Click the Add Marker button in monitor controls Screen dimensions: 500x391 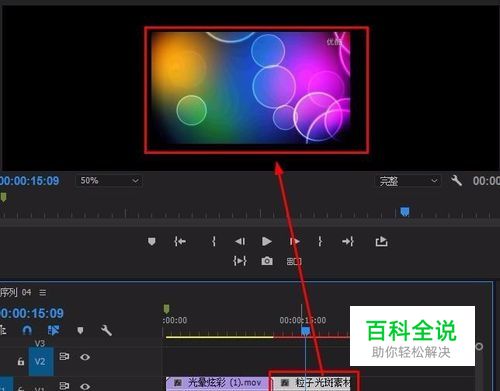[152, 241]
